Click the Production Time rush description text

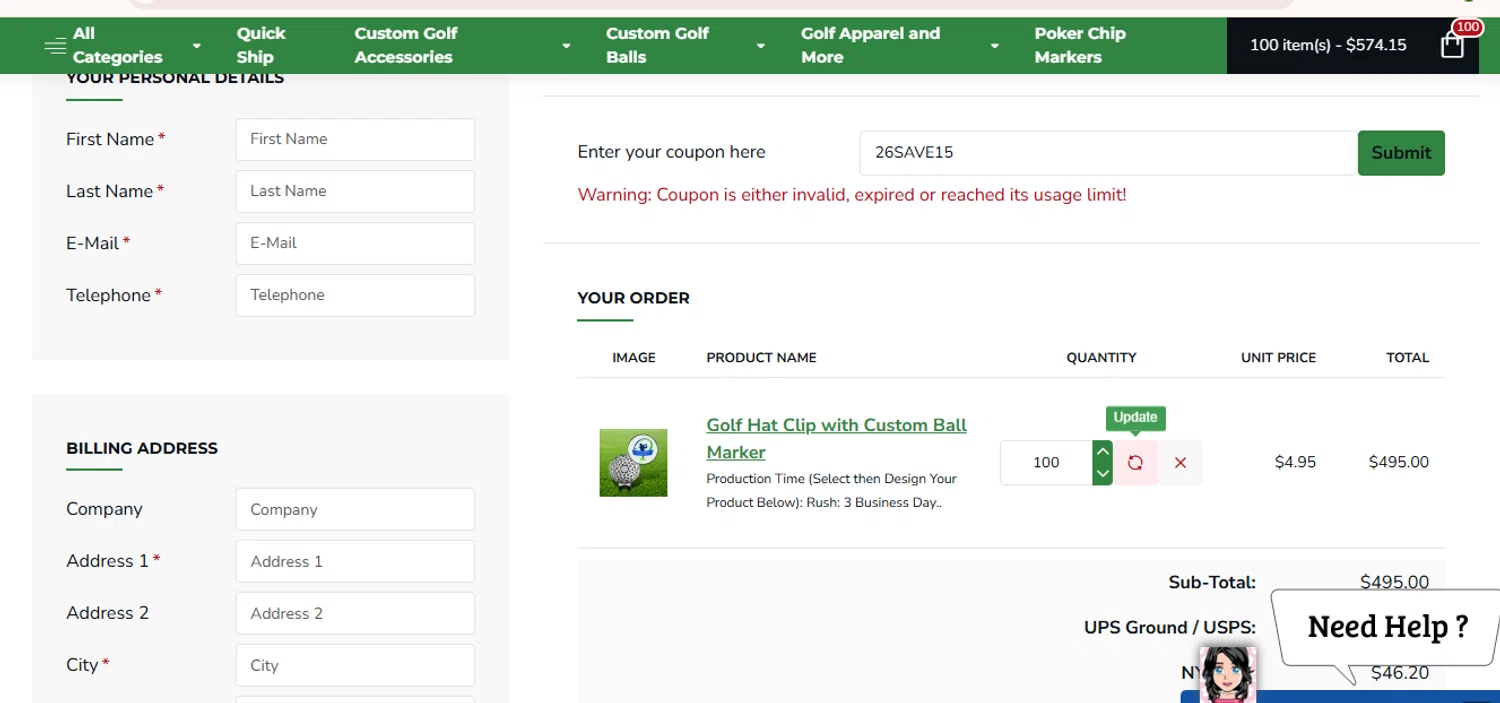coord(831,491)
